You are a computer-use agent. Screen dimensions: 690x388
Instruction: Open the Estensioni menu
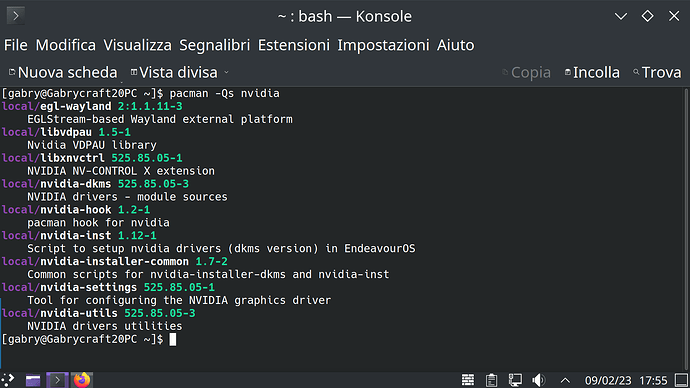tap(294, 45)
